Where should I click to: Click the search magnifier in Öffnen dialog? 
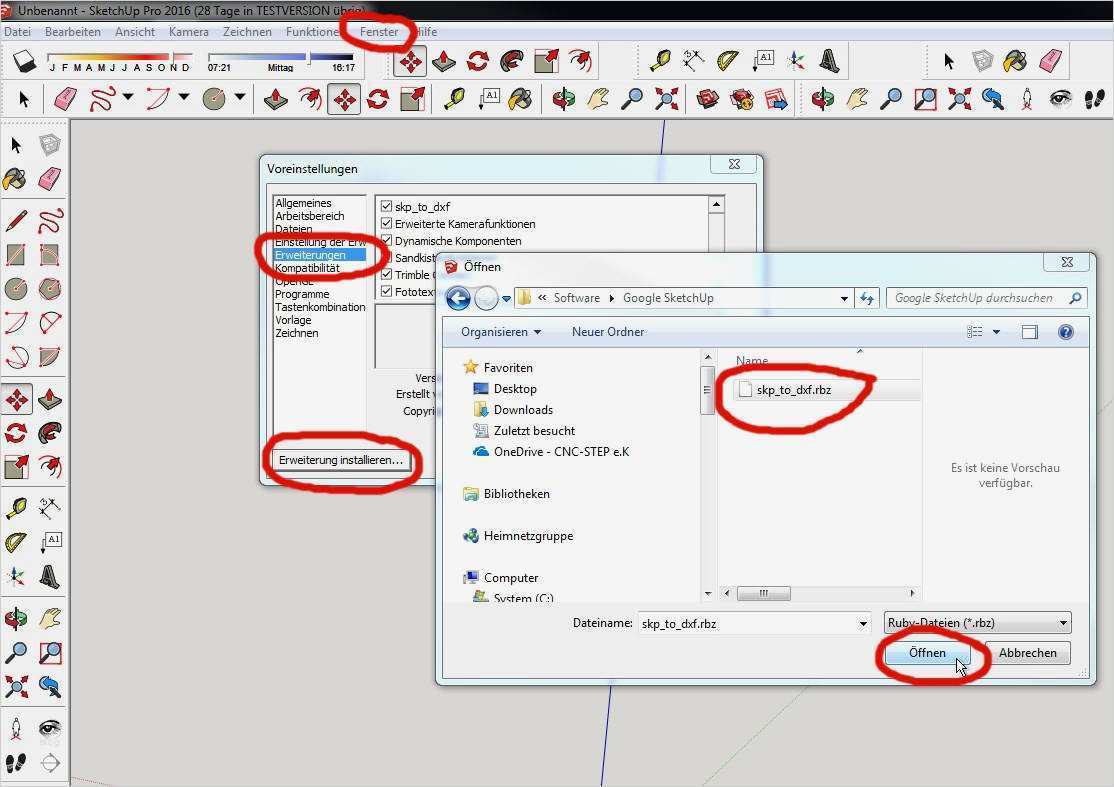click(1076, 298)
